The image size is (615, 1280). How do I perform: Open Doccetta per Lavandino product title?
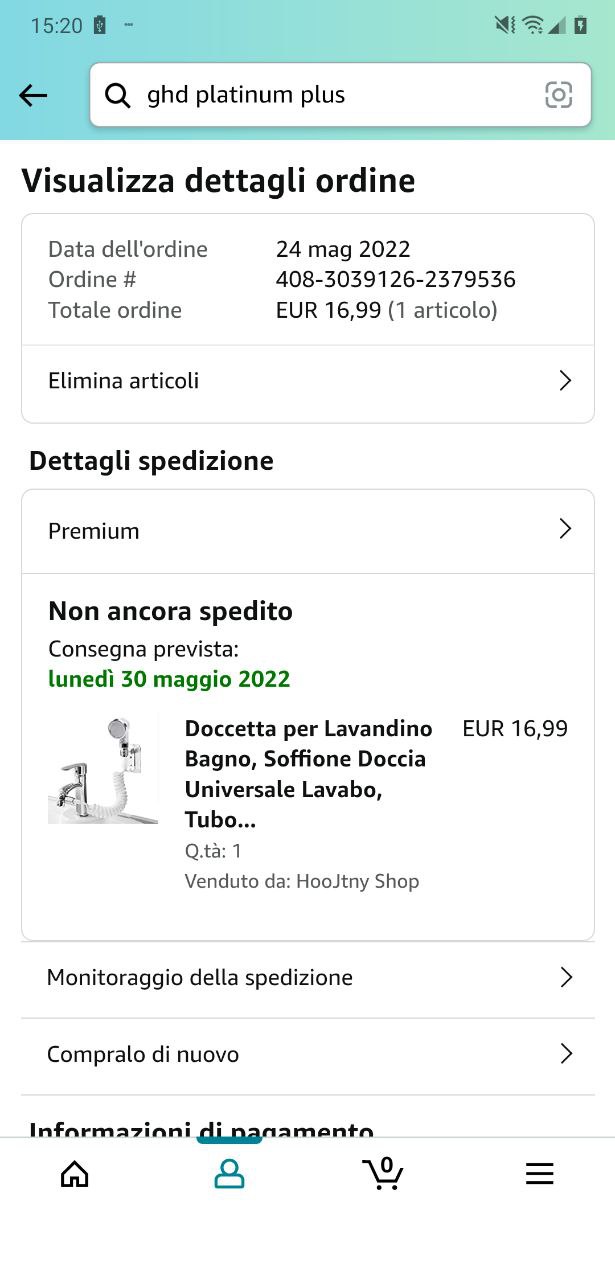coord(309,774)
